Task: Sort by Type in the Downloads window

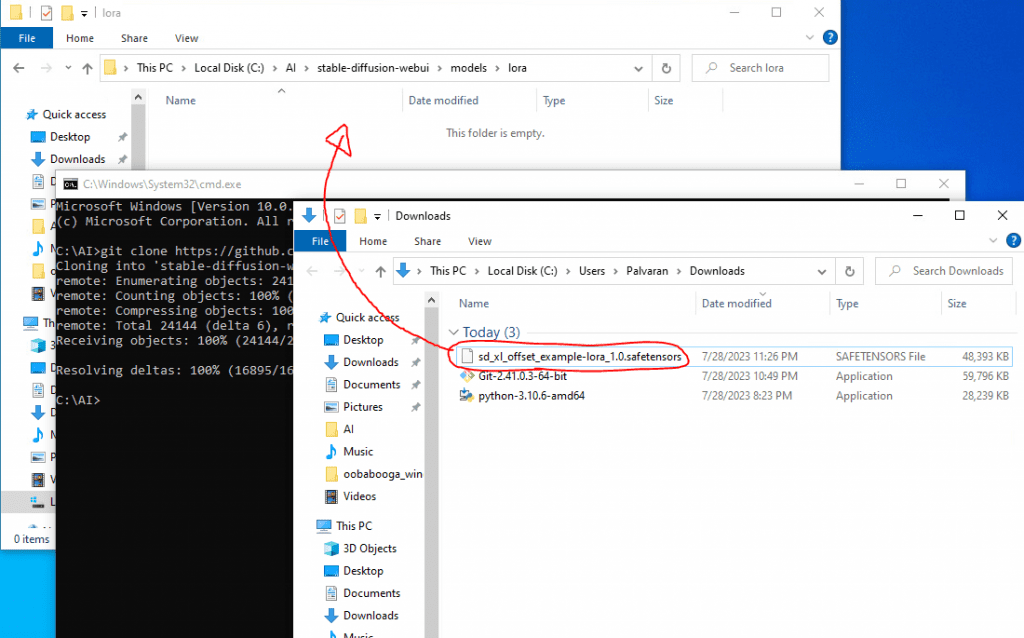Action: pos(848,304)
